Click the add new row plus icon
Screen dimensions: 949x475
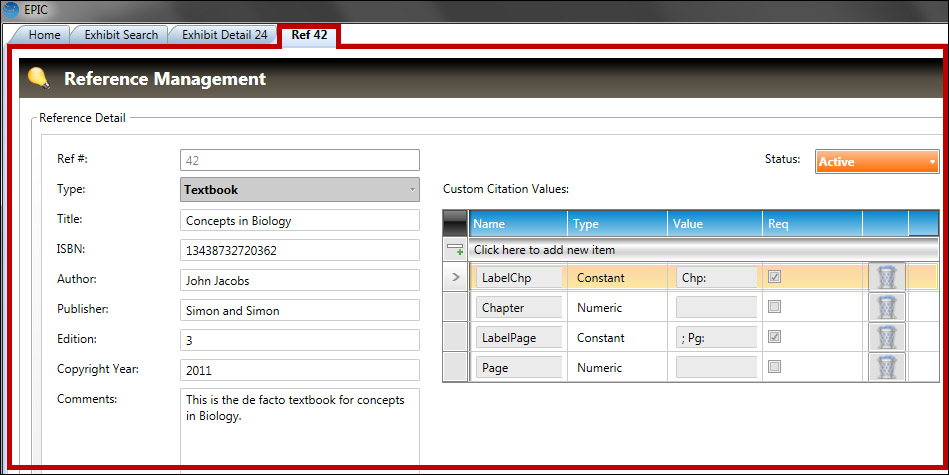click(455, 249)
